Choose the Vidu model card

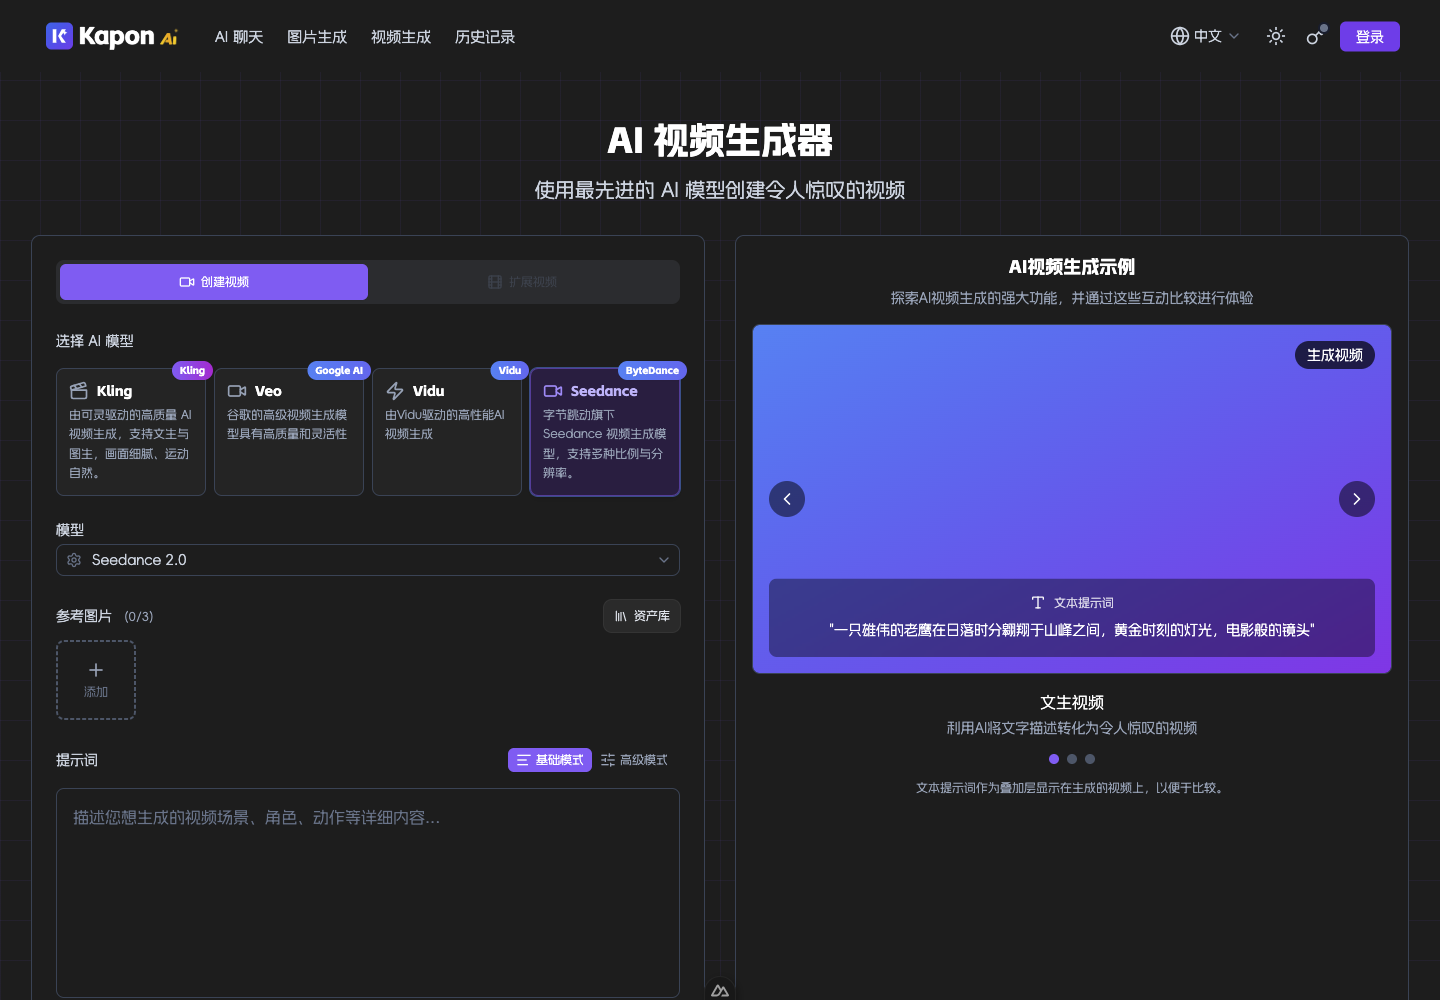(447, 432)
